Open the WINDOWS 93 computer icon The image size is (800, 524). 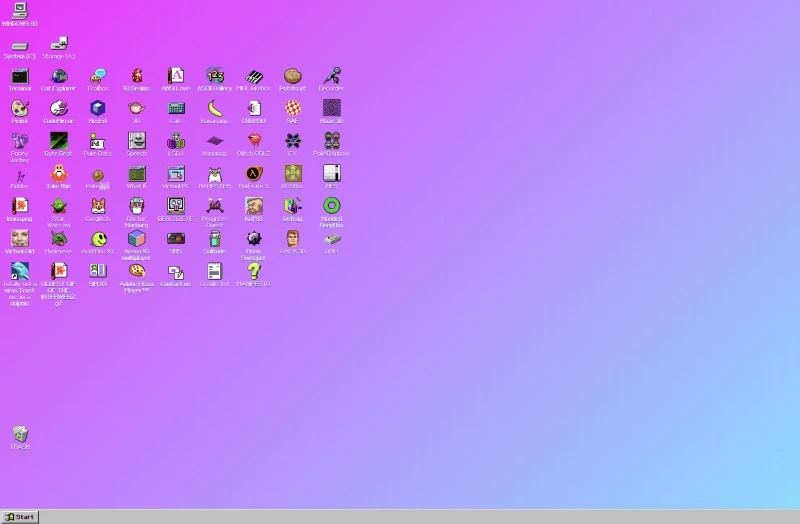(x=19, y=11)
